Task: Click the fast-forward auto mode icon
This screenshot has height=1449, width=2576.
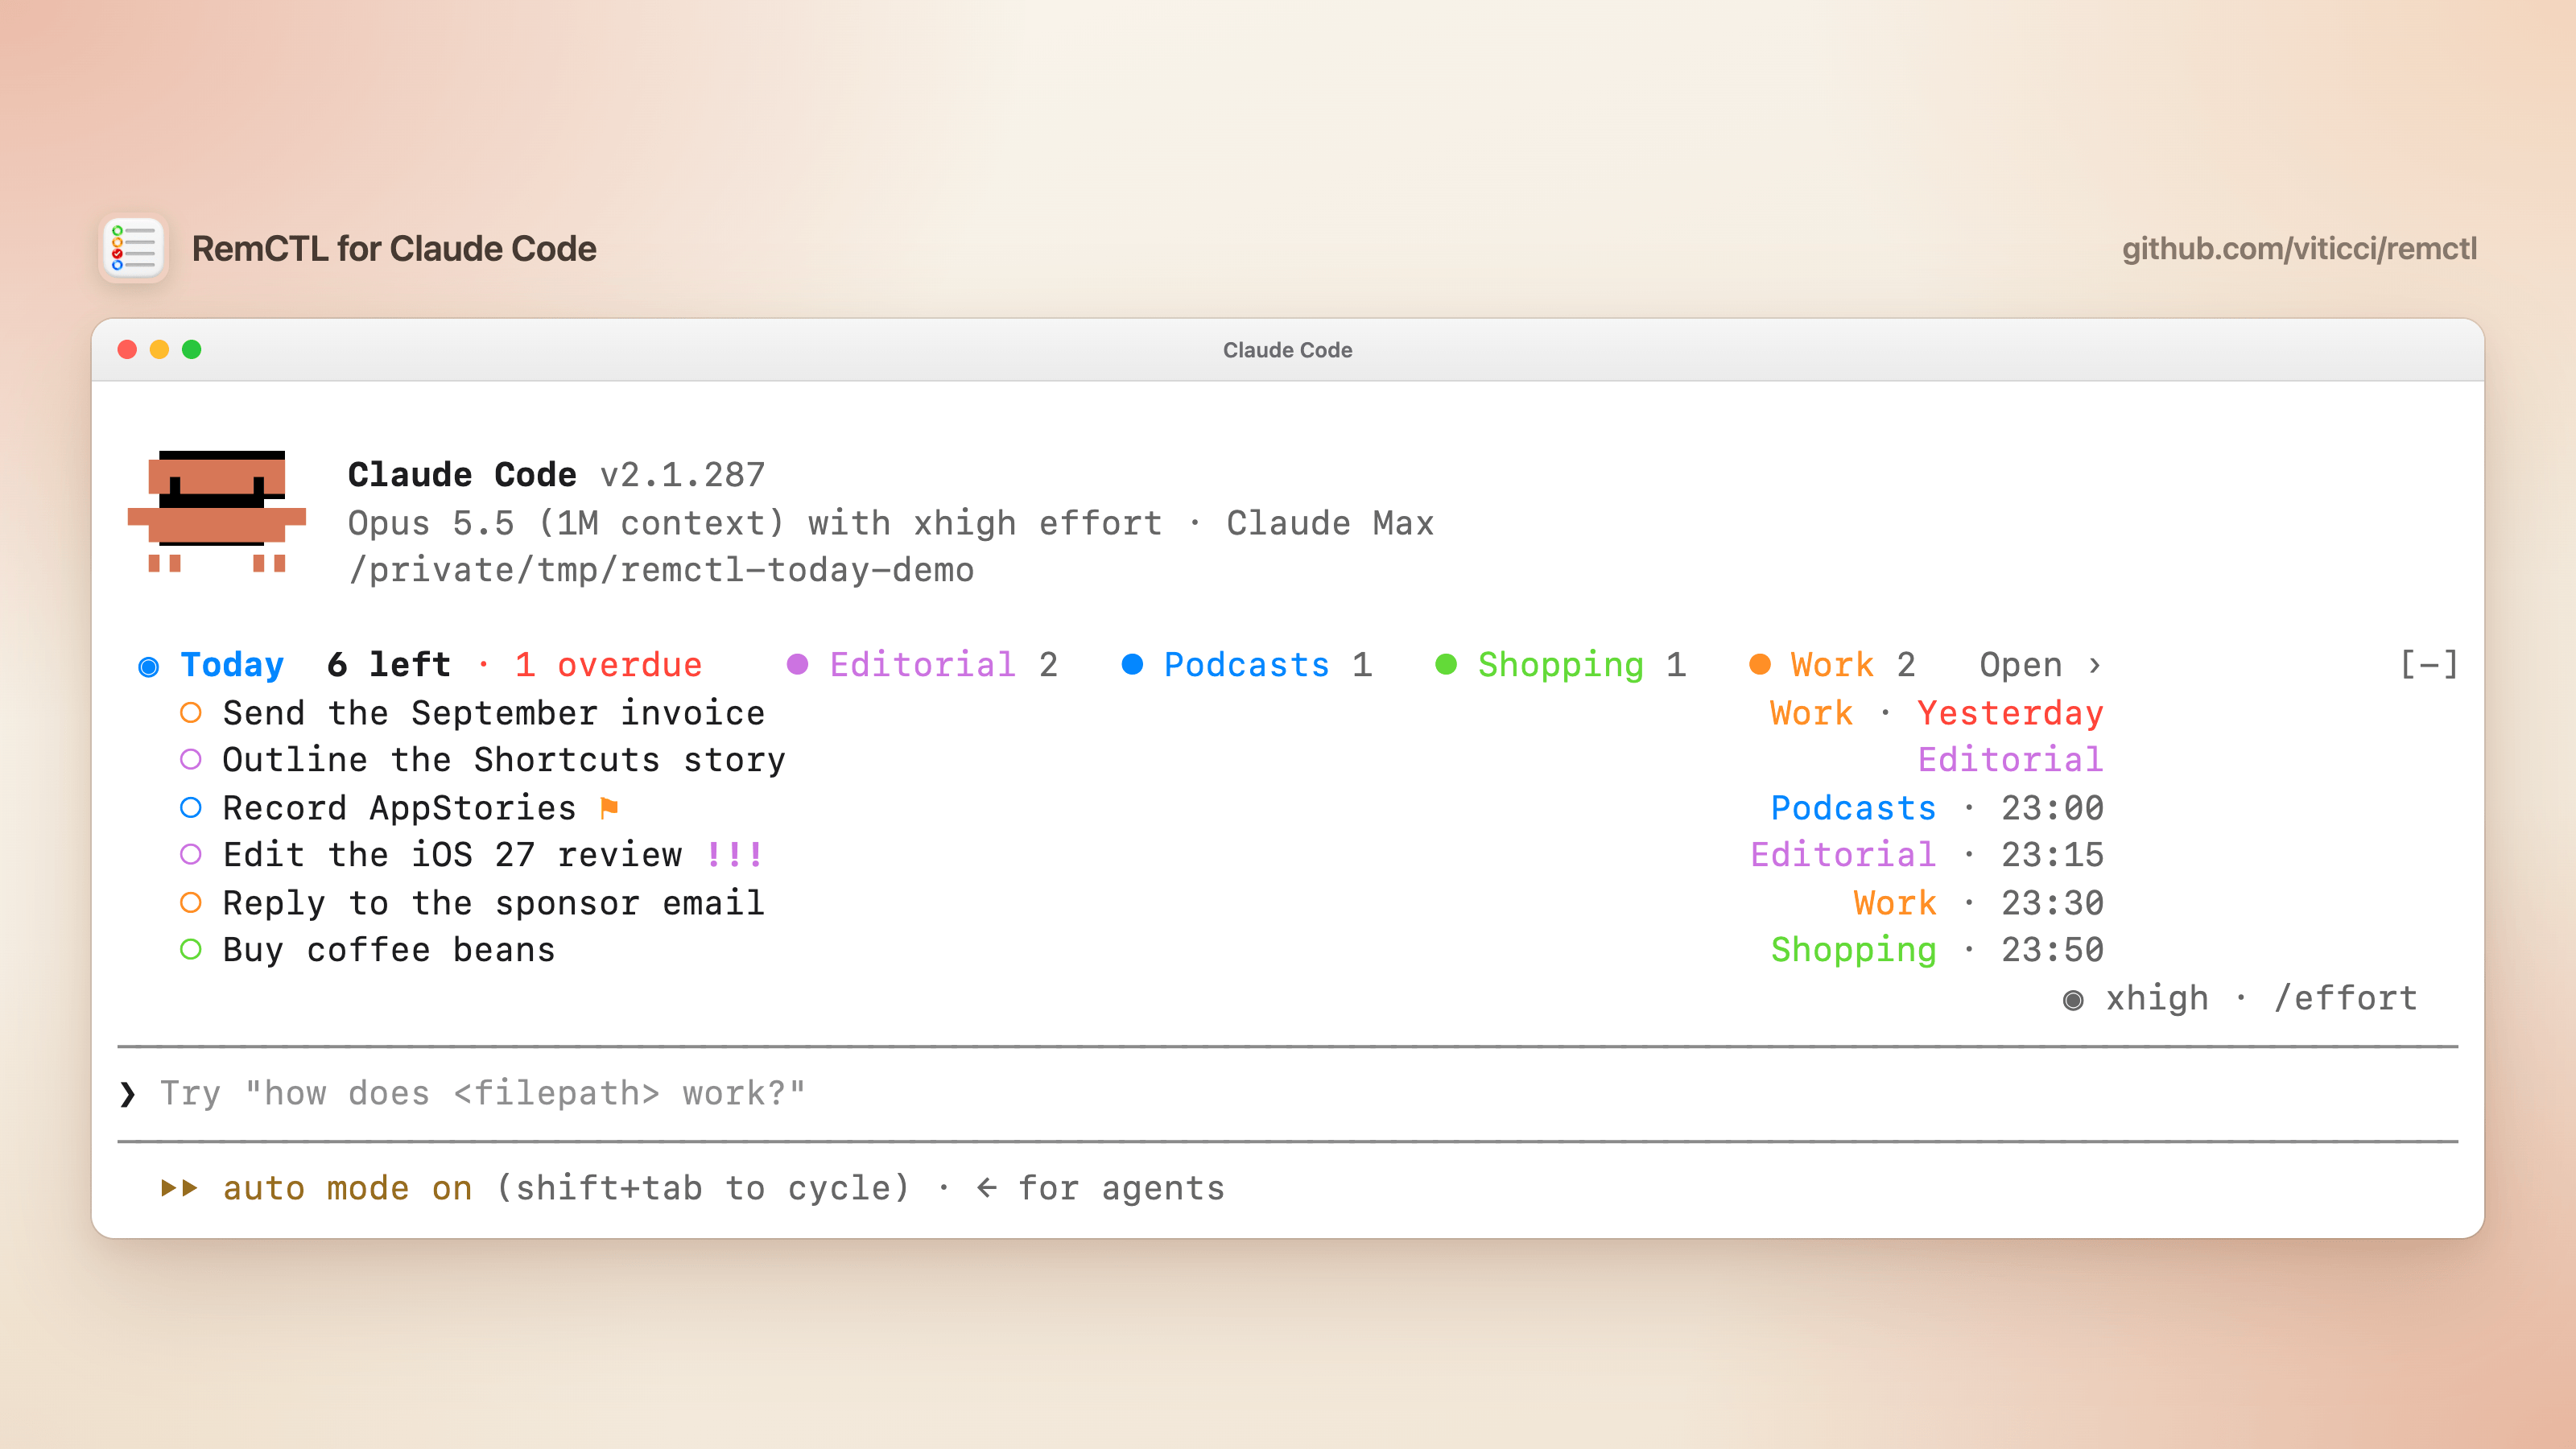Action: coord(180,1188)
